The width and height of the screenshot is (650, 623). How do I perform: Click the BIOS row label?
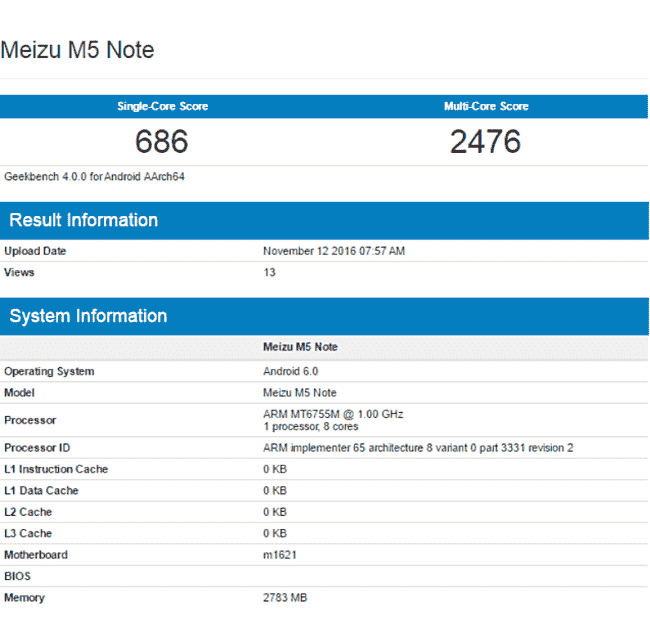pos(17,576)
